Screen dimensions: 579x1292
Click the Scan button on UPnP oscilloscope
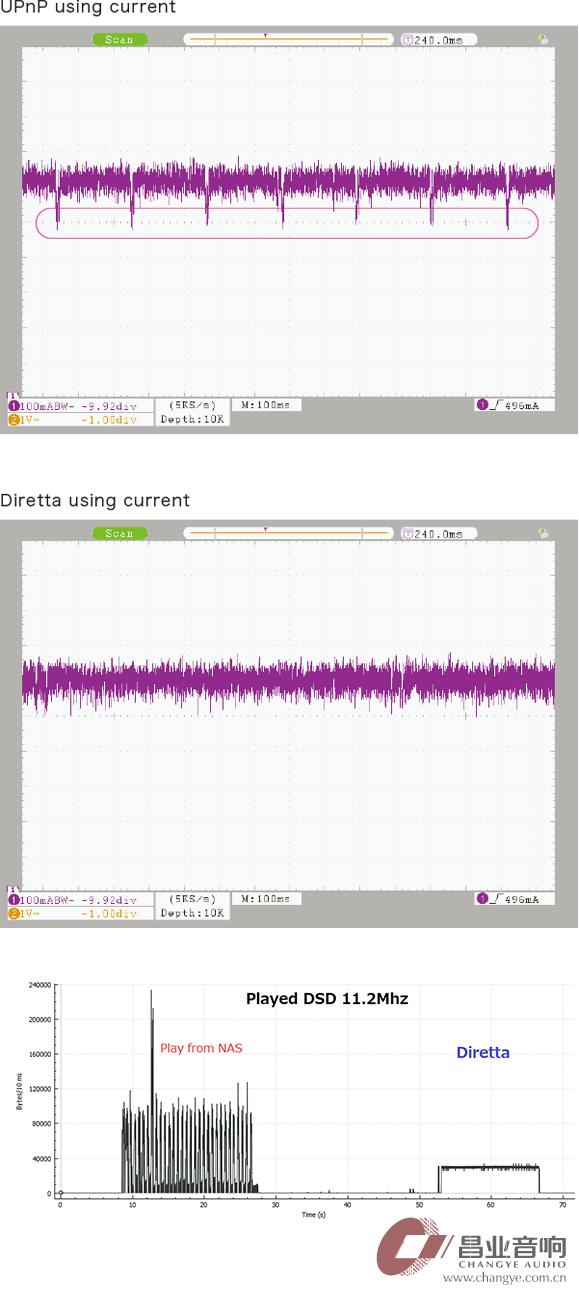coord(119,39)
